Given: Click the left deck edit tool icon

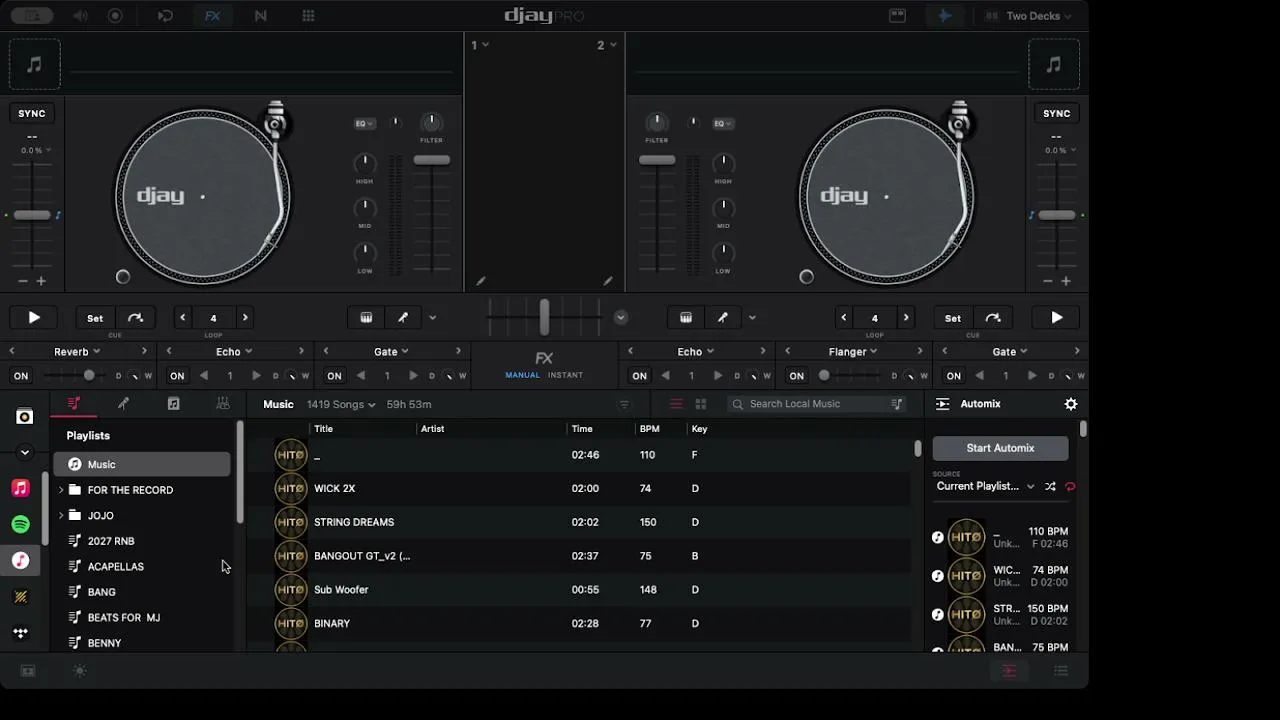Looking at the screenshot, I should pyautogui.click(x=403, y=318).
